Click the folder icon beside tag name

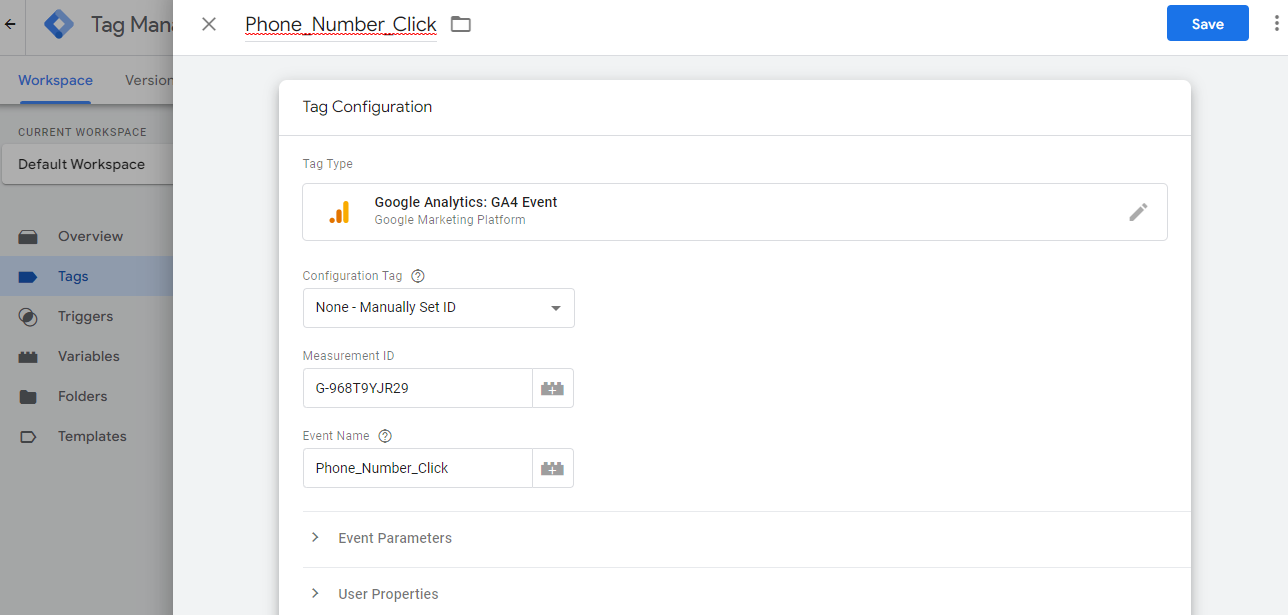click(460, 24)
